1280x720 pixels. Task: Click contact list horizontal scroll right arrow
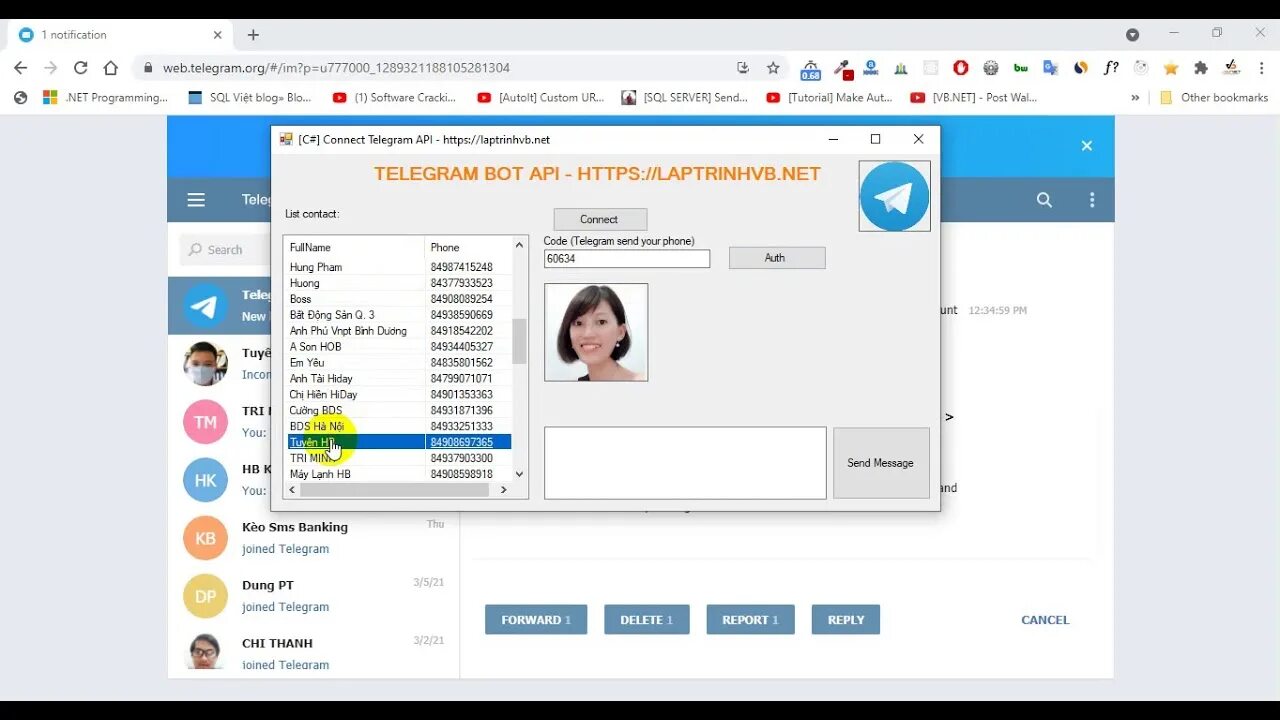[504, 490]
